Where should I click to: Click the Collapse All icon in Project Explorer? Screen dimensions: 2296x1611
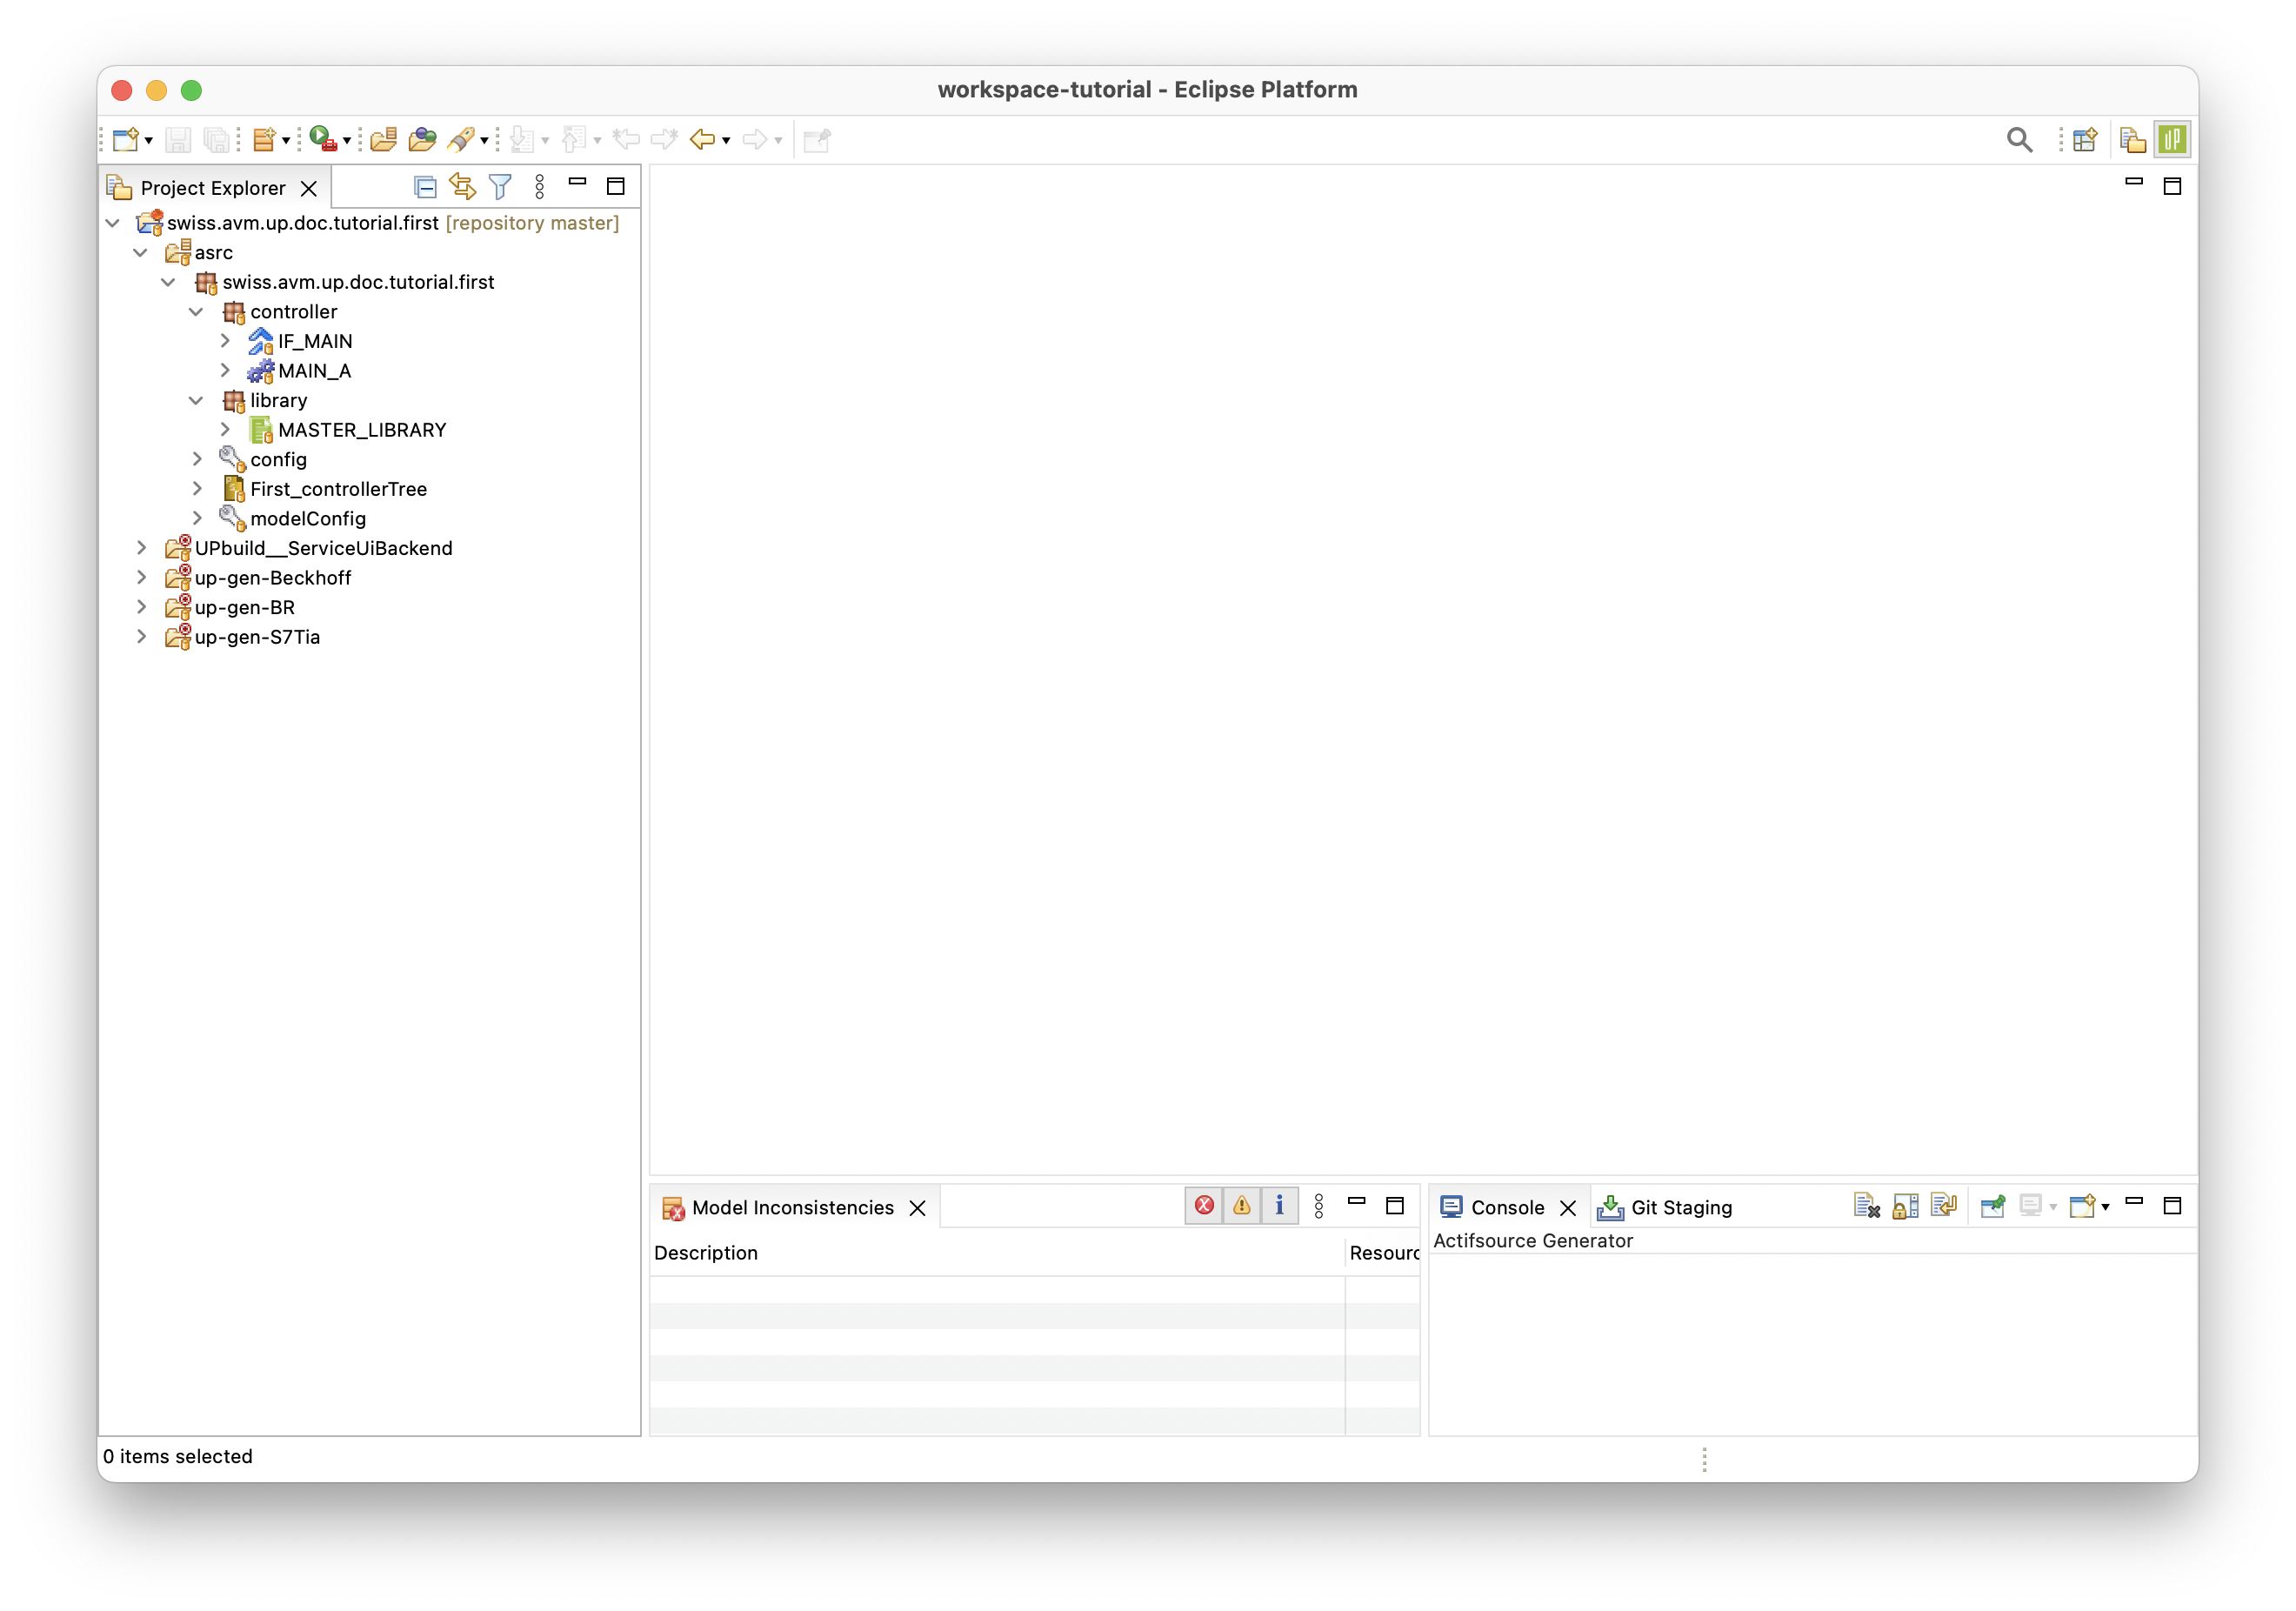425,187
